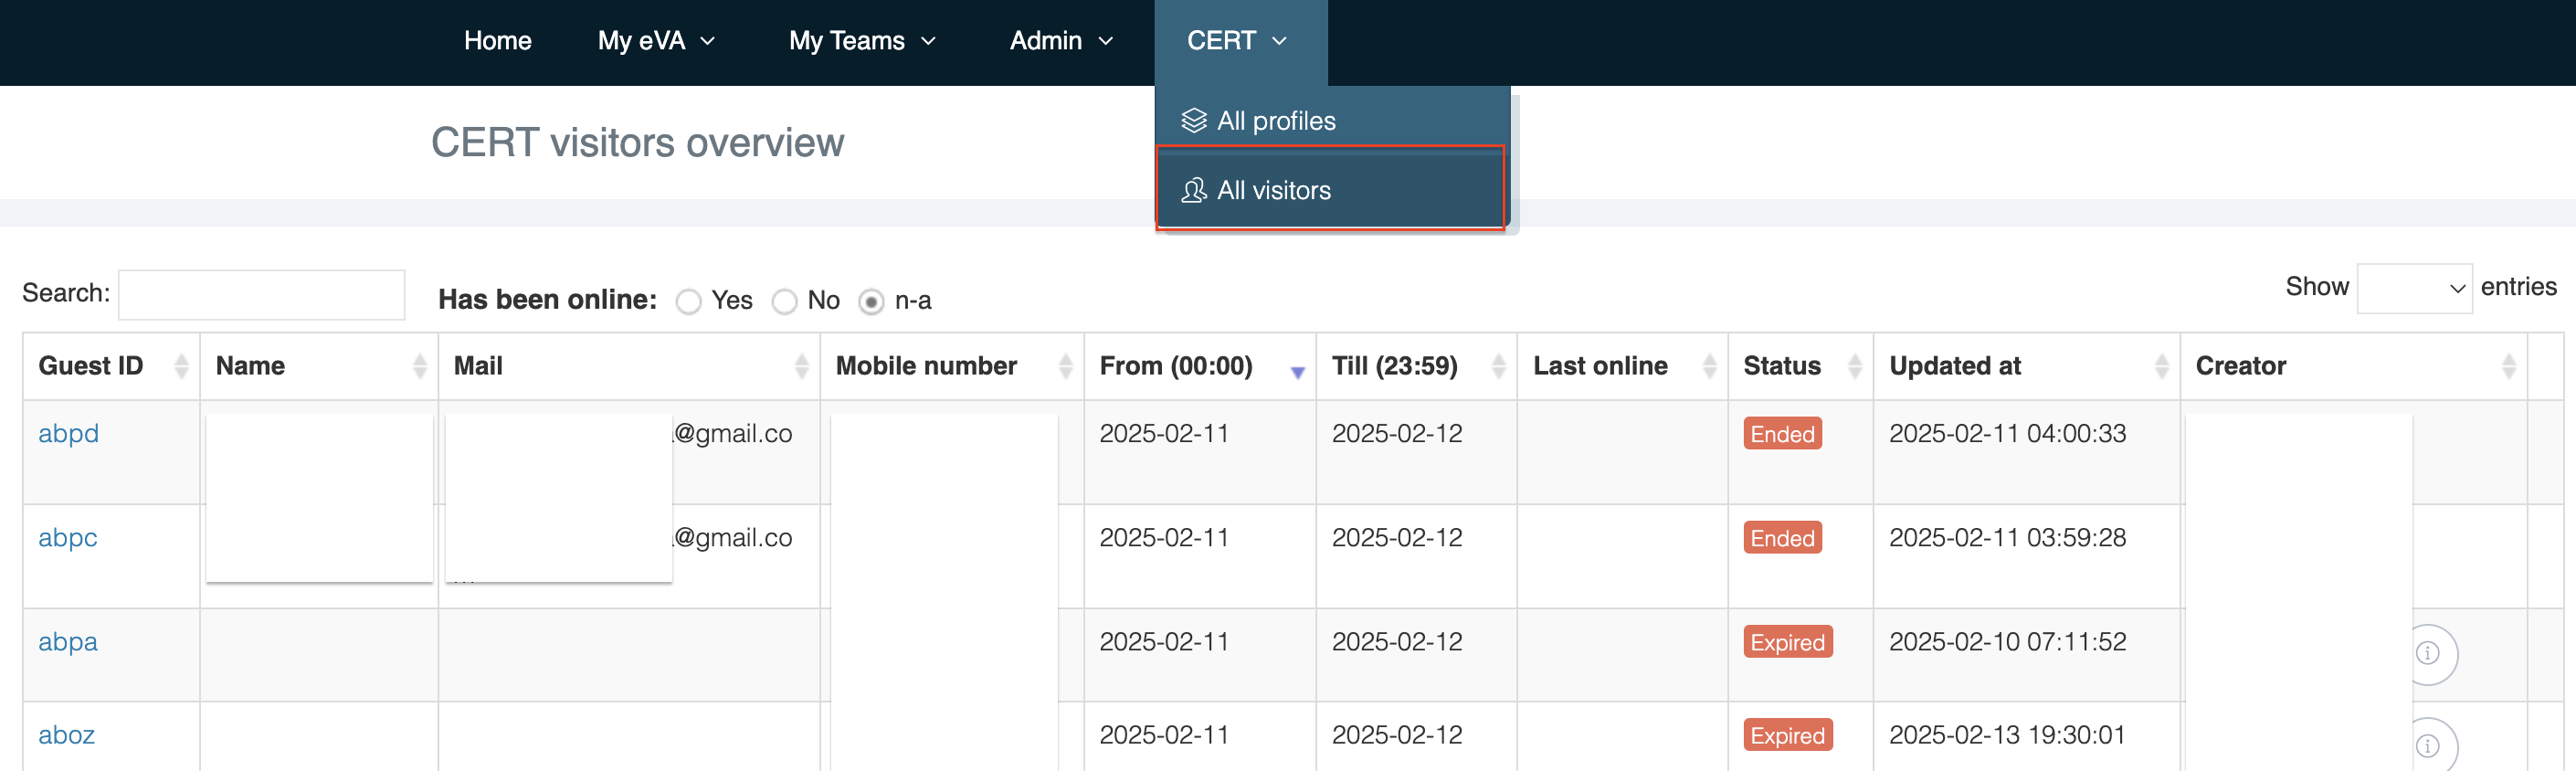Sort by From (00:00) column arrow

[1297, 371]
